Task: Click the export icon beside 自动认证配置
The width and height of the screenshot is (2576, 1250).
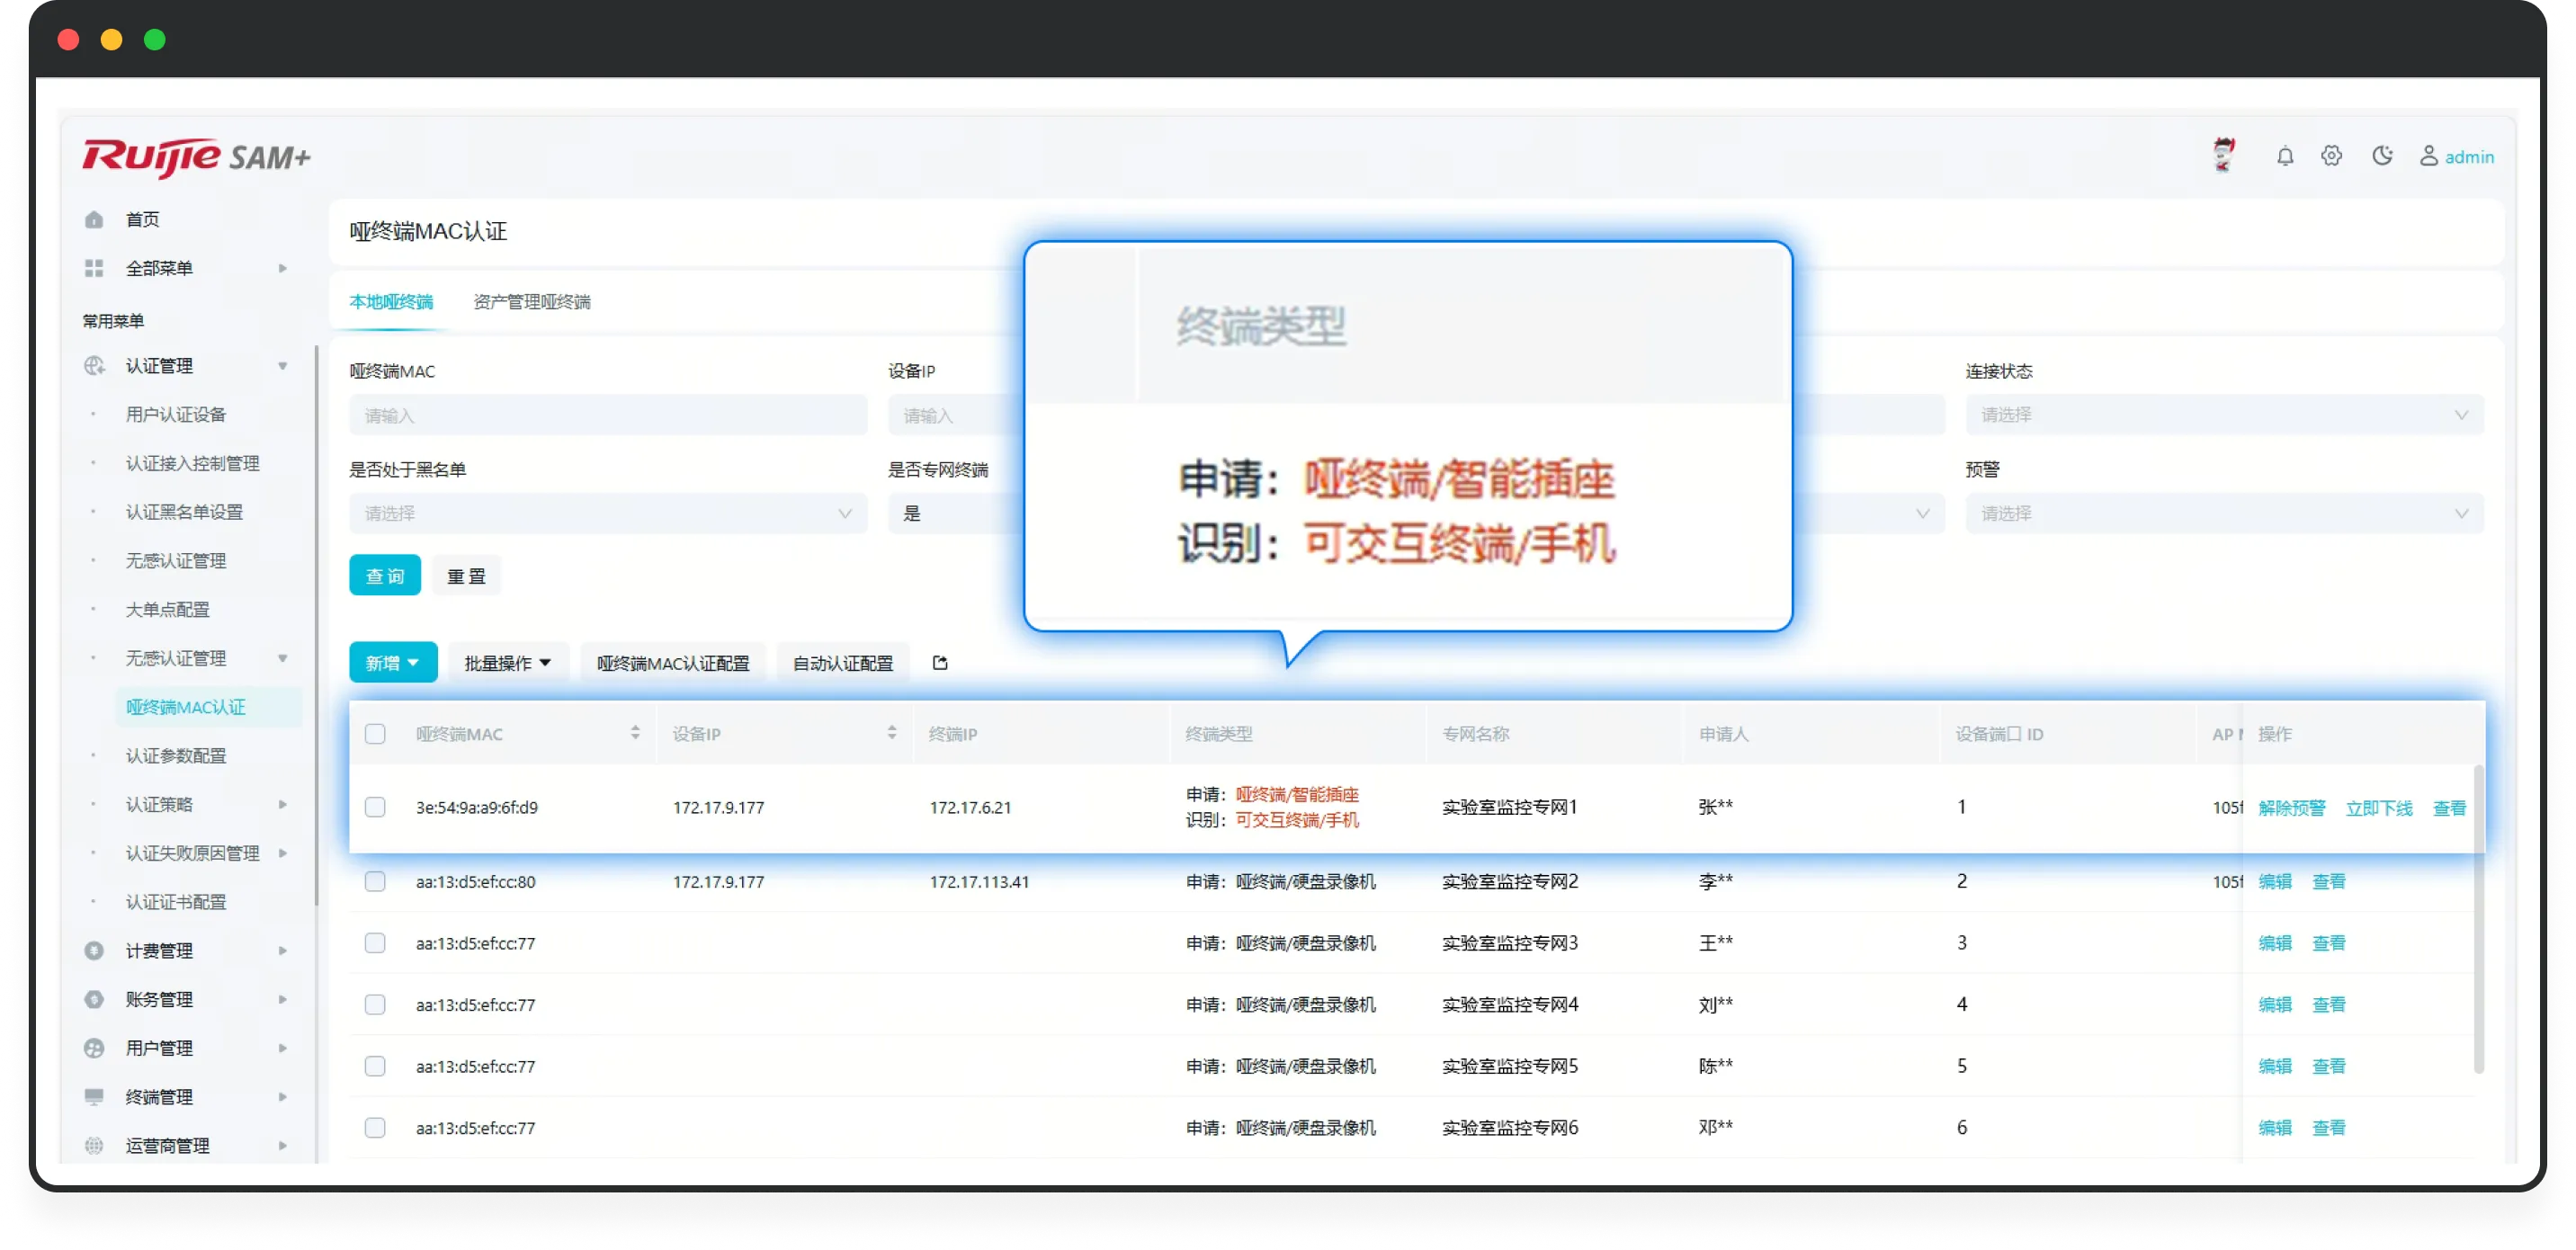Action: pos(940,662)
